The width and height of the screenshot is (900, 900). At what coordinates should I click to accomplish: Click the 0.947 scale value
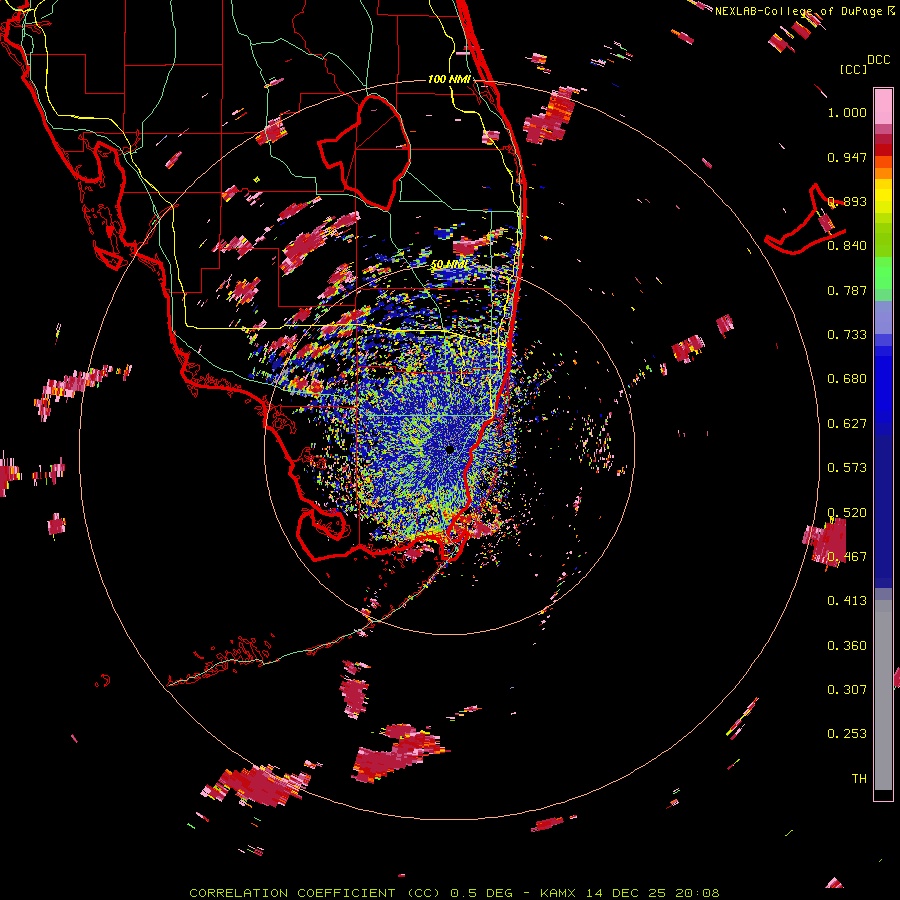847,157
